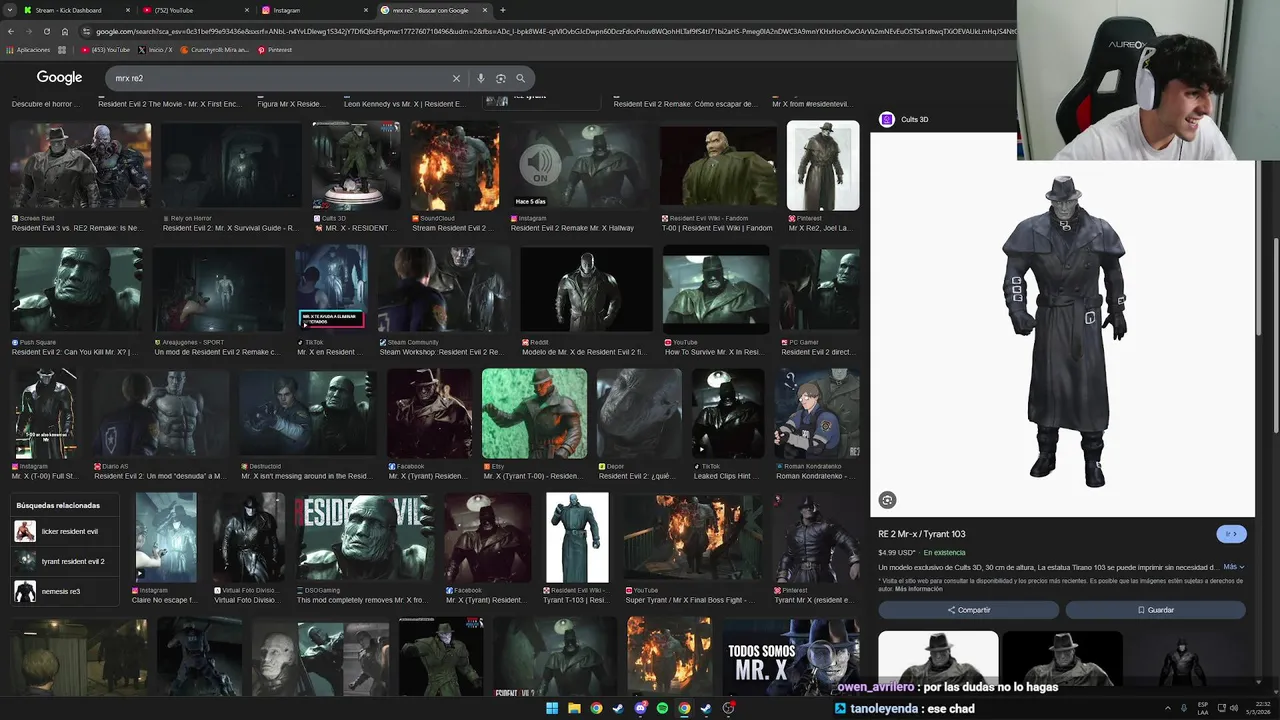Open the Super Tyrant Final Boss Fight thumbnail
The height and width of the screenshot is (720, 1280).
[x=693, y=537]
